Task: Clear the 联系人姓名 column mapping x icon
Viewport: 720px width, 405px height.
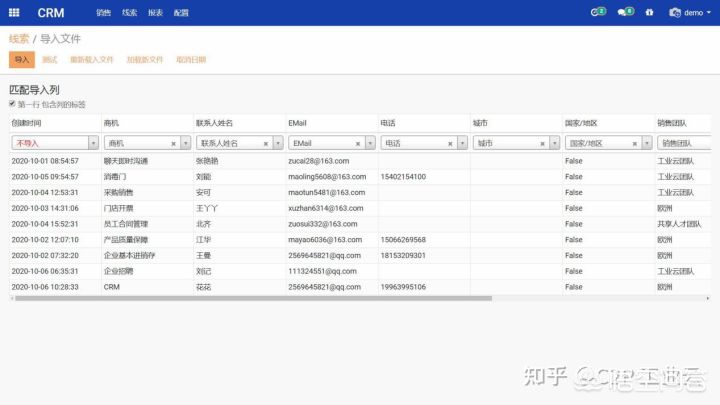Action: point(265,143)
